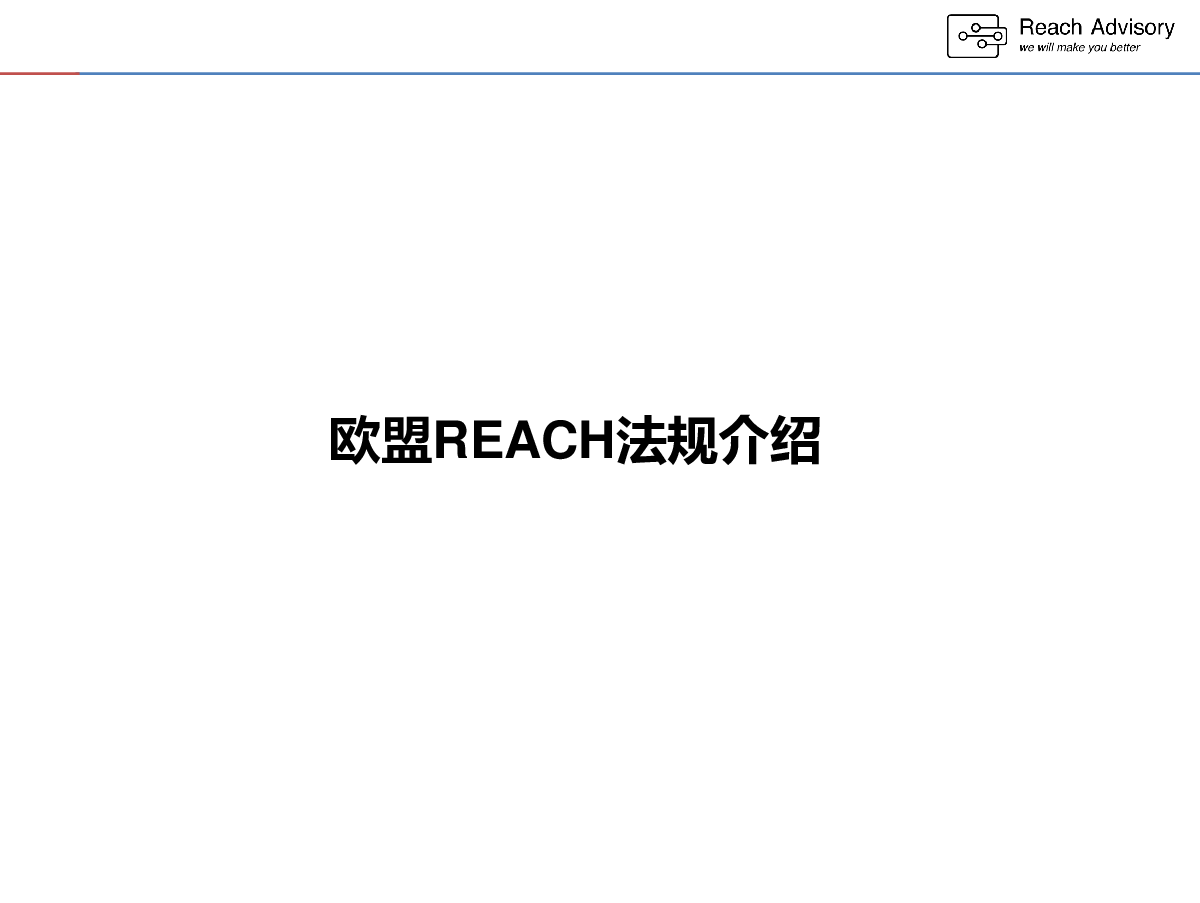Select the slide title '欧盟REACH法规介绍'

(575, 440)
